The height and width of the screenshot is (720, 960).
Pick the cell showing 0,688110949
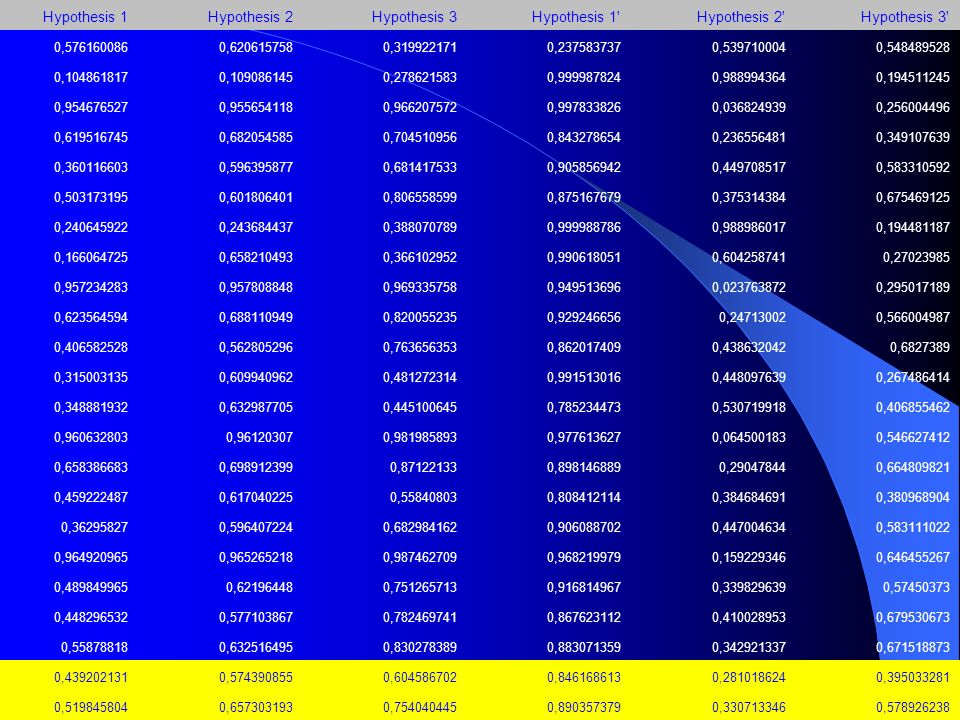pos(256,317)
